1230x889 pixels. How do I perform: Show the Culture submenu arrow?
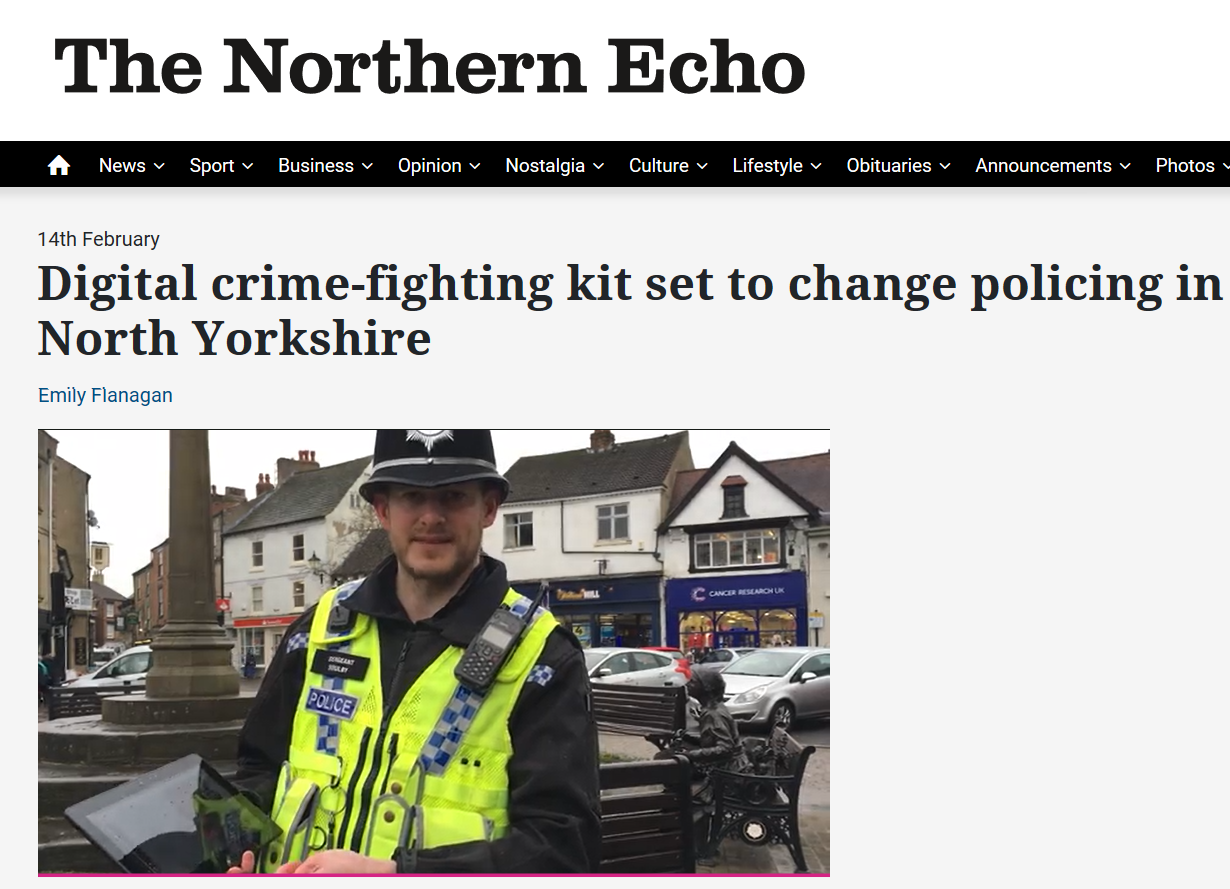pos(702,167)
